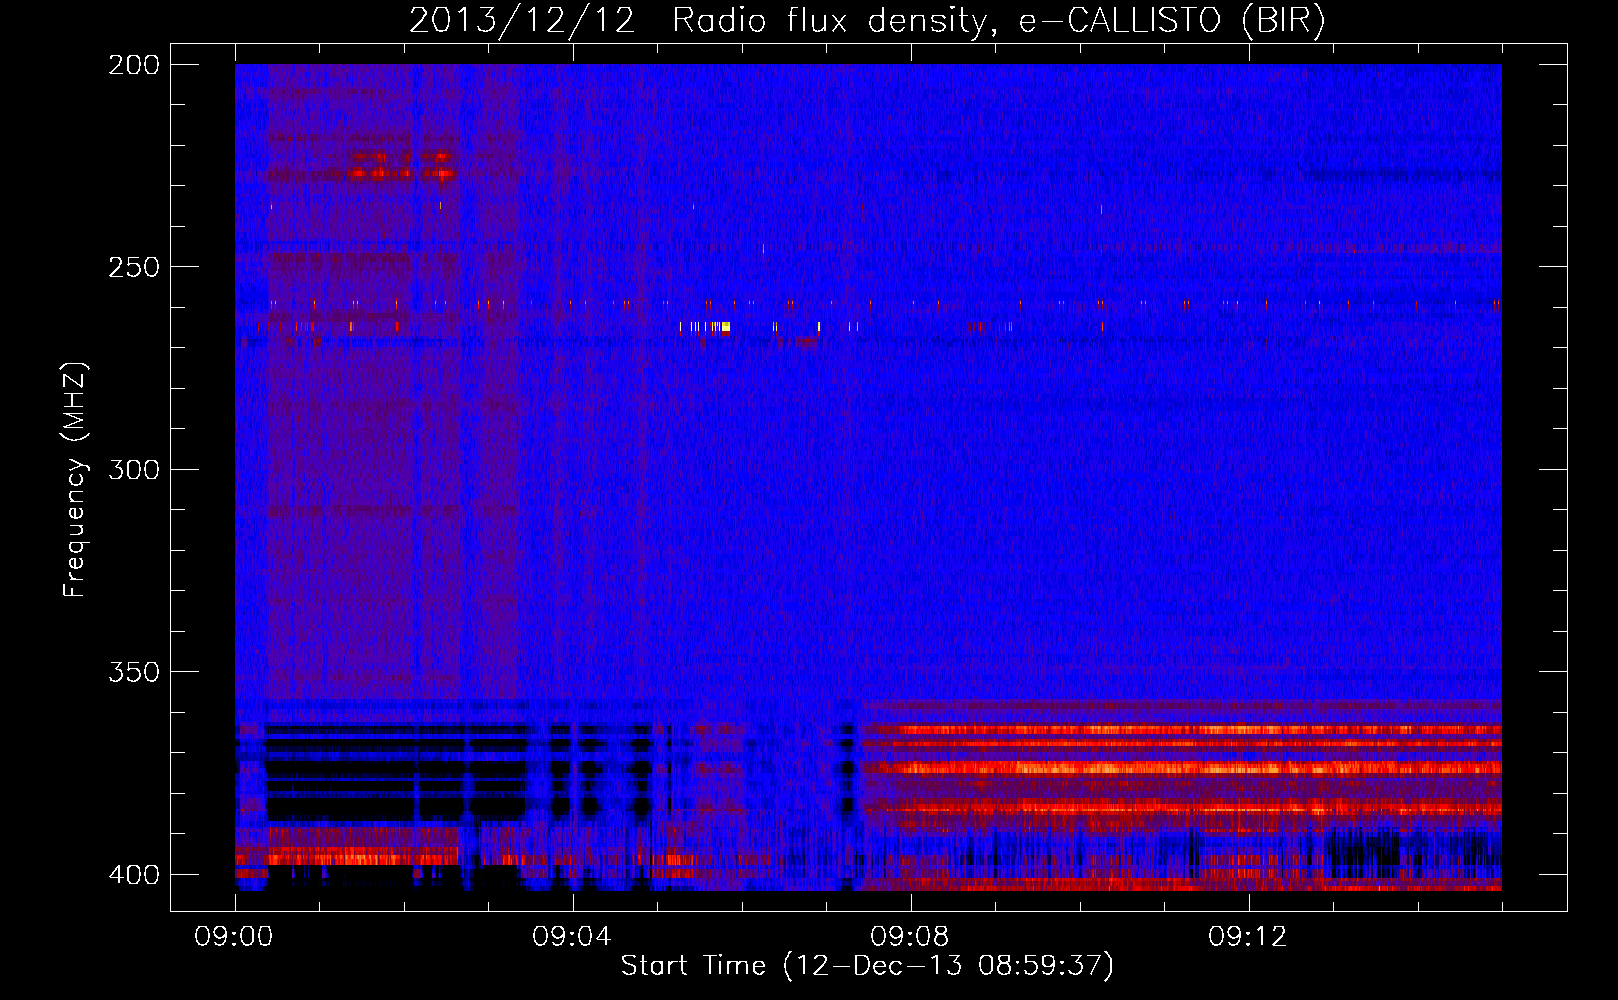
Task: Click the 300 frequency tick label
Action: click(x=133, y=469)
